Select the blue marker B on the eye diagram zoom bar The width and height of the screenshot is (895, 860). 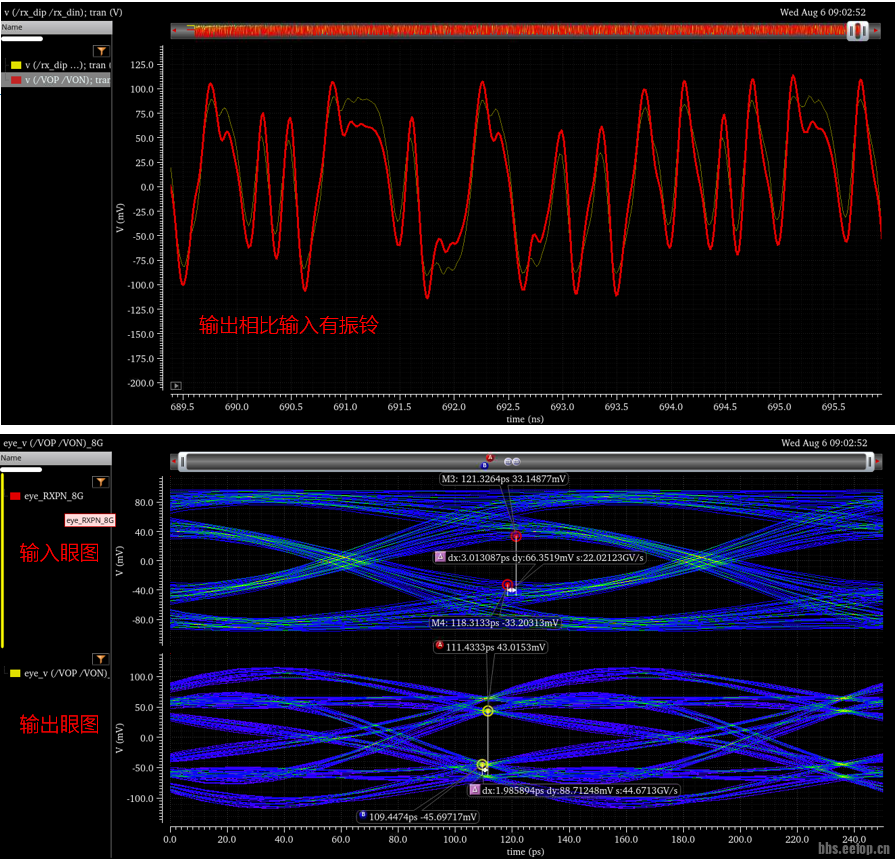point(485,466)
